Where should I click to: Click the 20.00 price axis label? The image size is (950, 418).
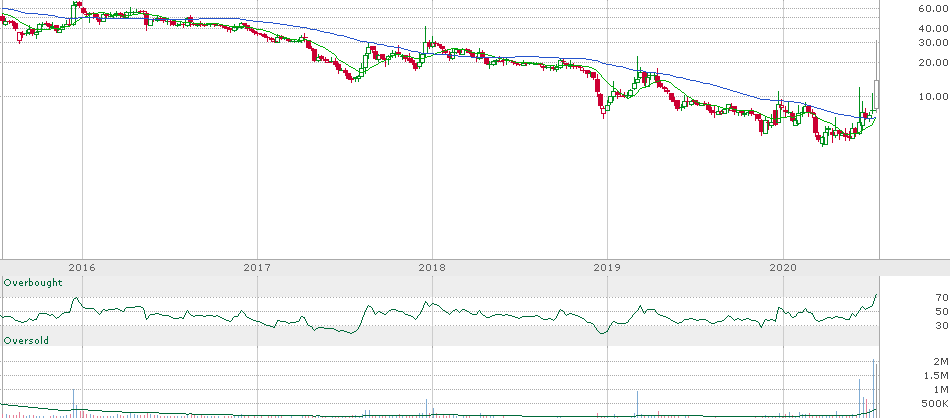(933, 62)
